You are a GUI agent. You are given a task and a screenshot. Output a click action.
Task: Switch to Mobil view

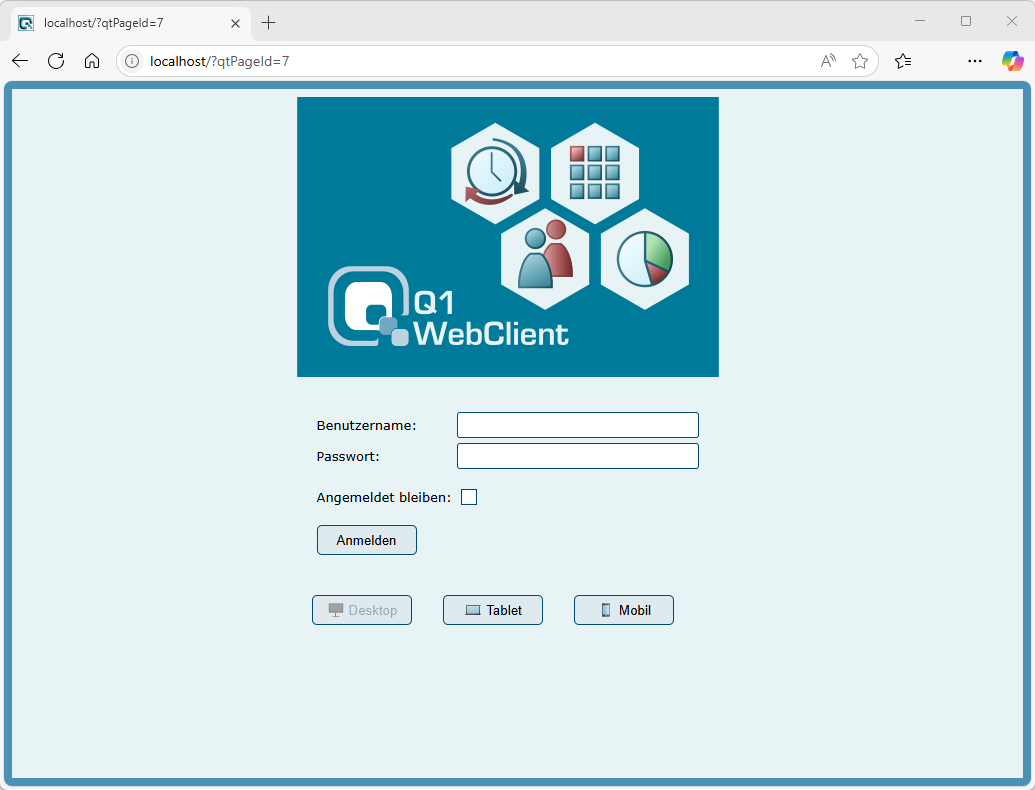point(624,610)
